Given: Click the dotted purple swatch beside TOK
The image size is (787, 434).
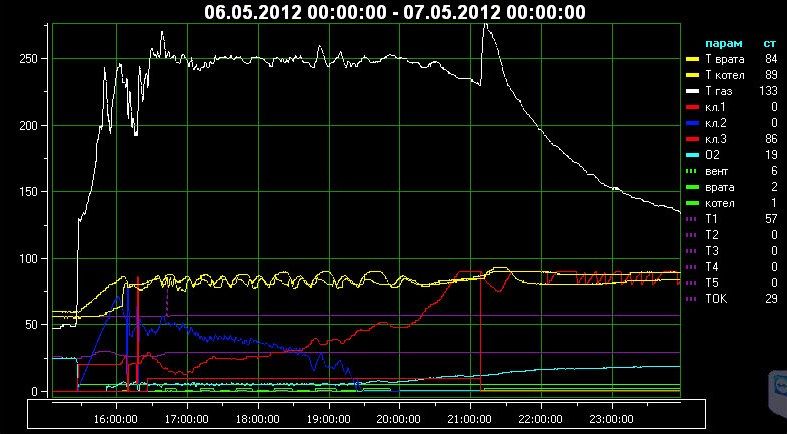Looking at the screenshot, I should coord(693,299).
